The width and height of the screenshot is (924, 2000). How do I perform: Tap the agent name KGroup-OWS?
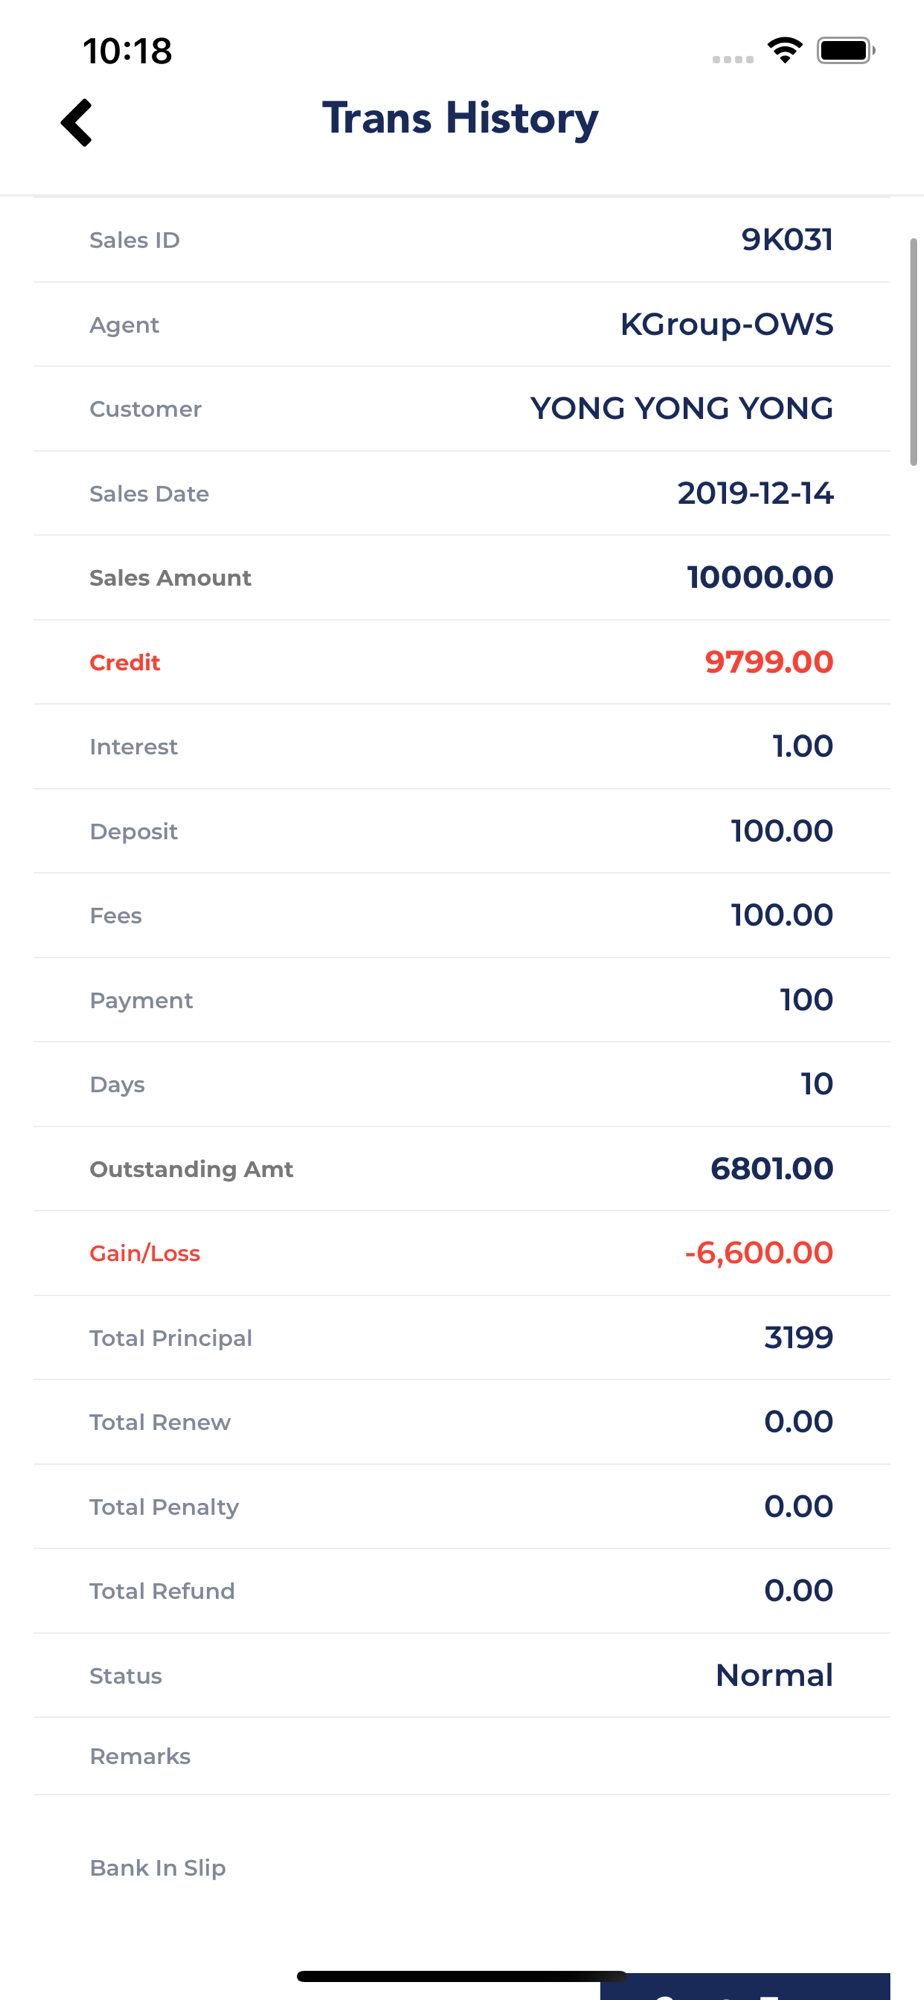click(727, 324)
